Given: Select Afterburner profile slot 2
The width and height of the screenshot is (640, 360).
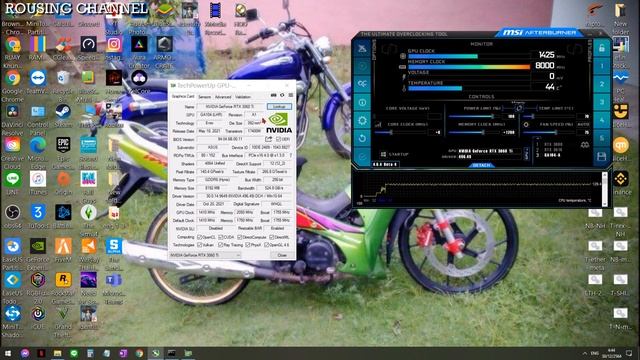Looking at the screenshot, I should tap(602, 84).
